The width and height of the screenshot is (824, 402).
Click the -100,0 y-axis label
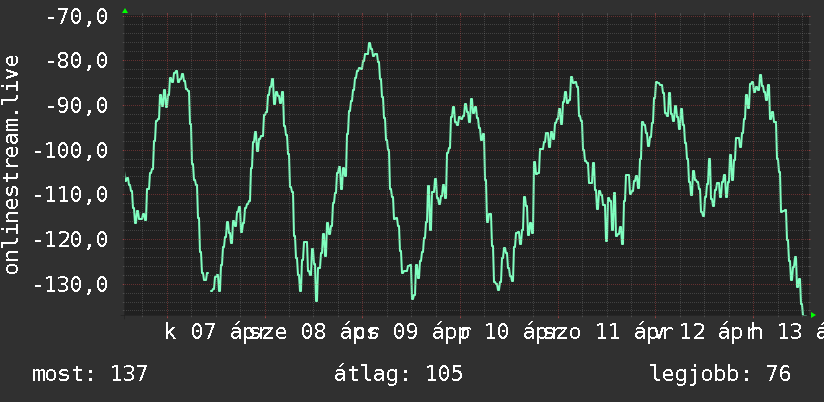coord(70,151)
